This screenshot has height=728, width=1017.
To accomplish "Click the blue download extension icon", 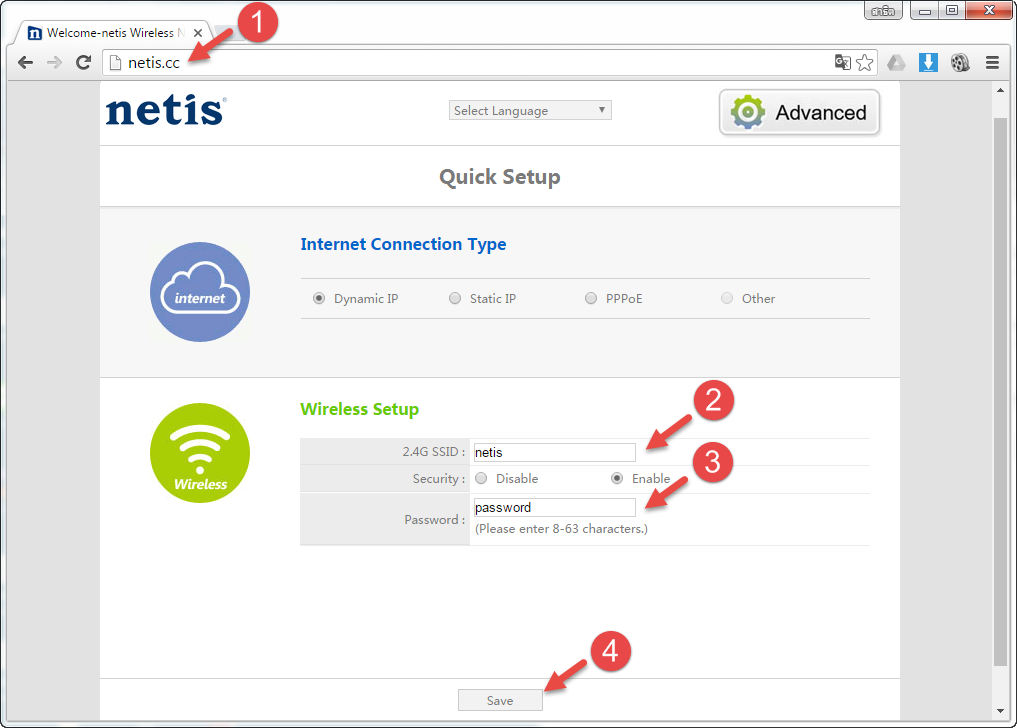I will pos(928,62).
